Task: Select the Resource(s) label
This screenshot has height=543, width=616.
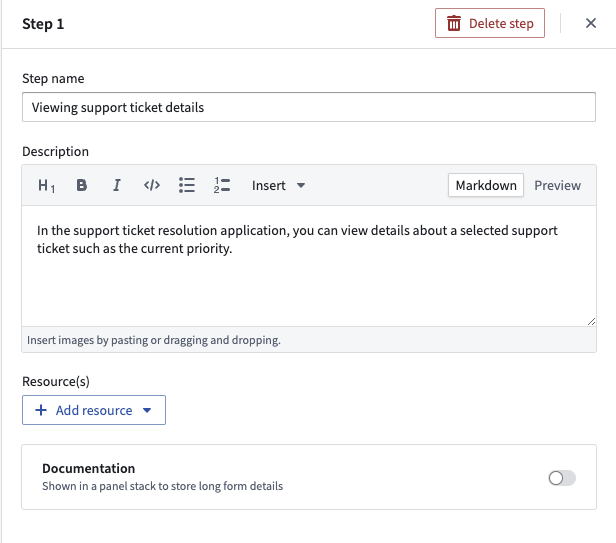Action: pyautogui.click(x=56, y=381)
